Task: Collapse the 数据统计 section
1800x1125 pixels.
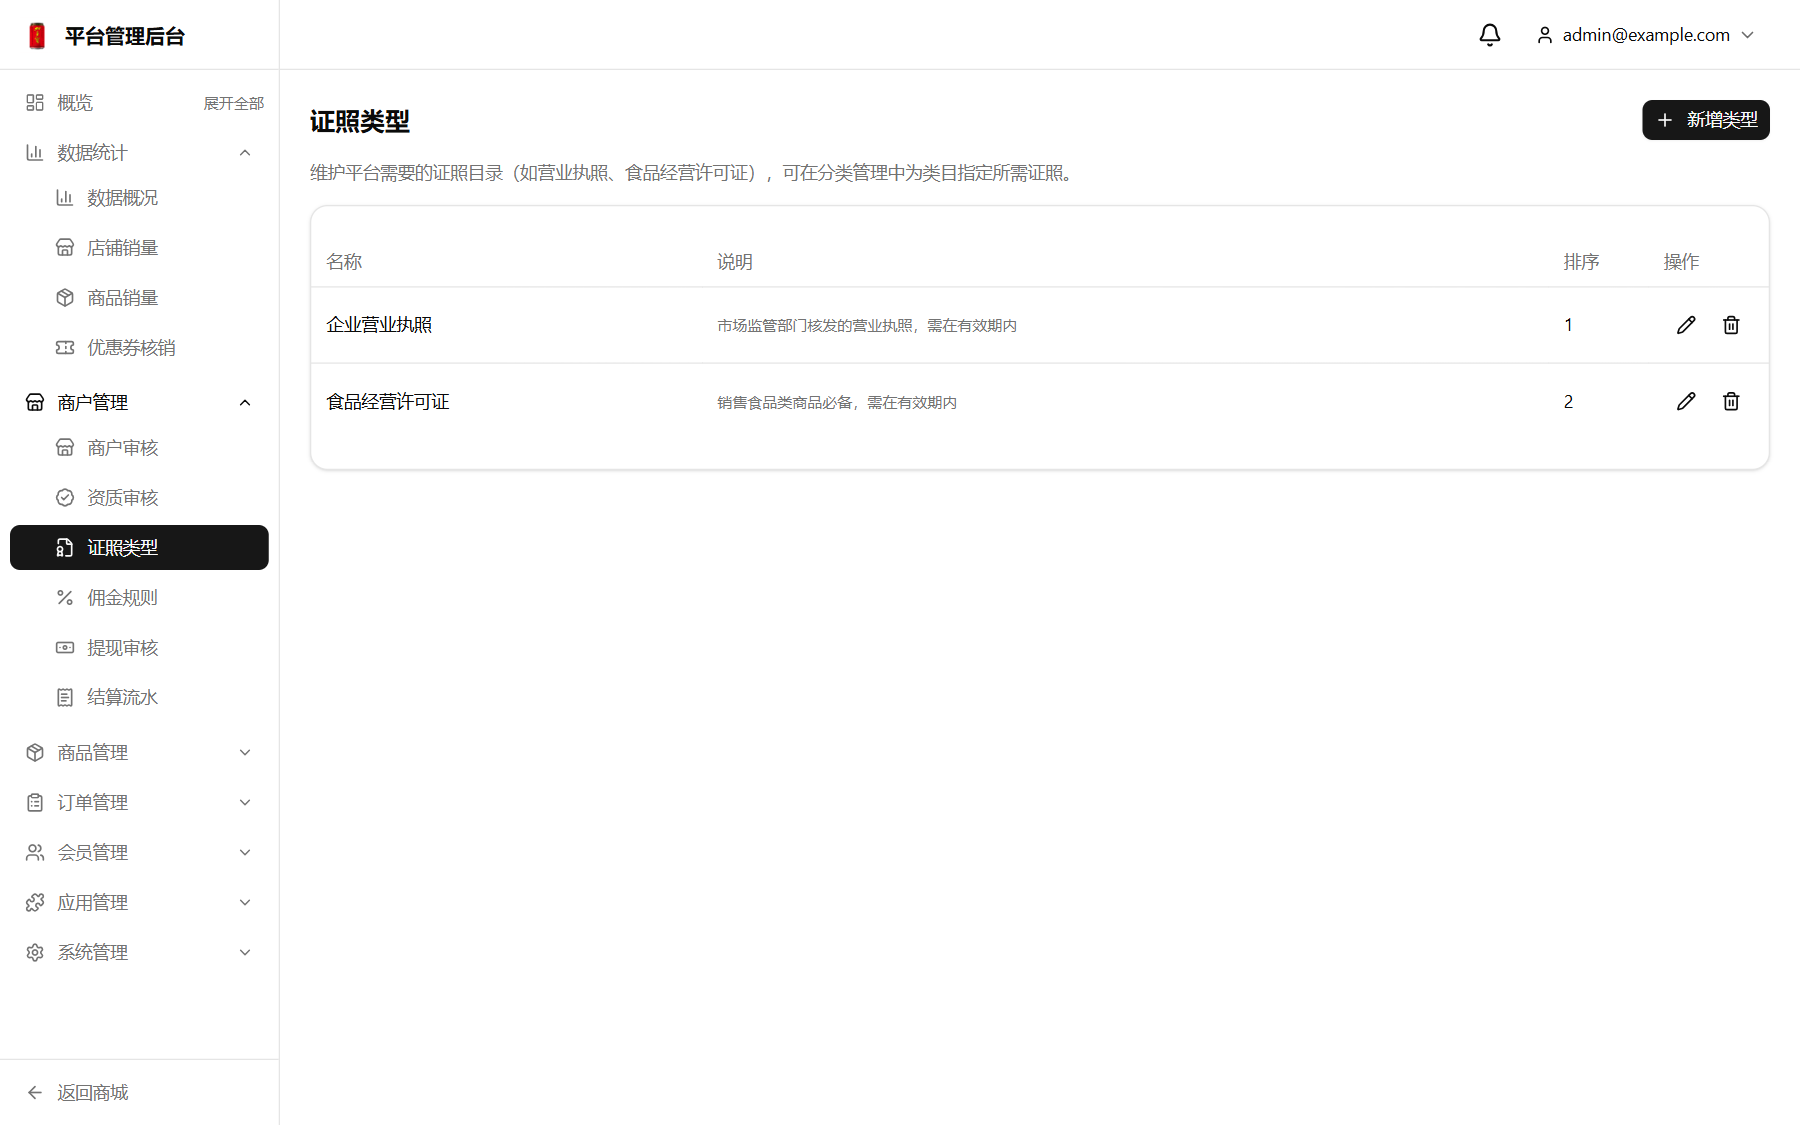Action: coord(139,153)
